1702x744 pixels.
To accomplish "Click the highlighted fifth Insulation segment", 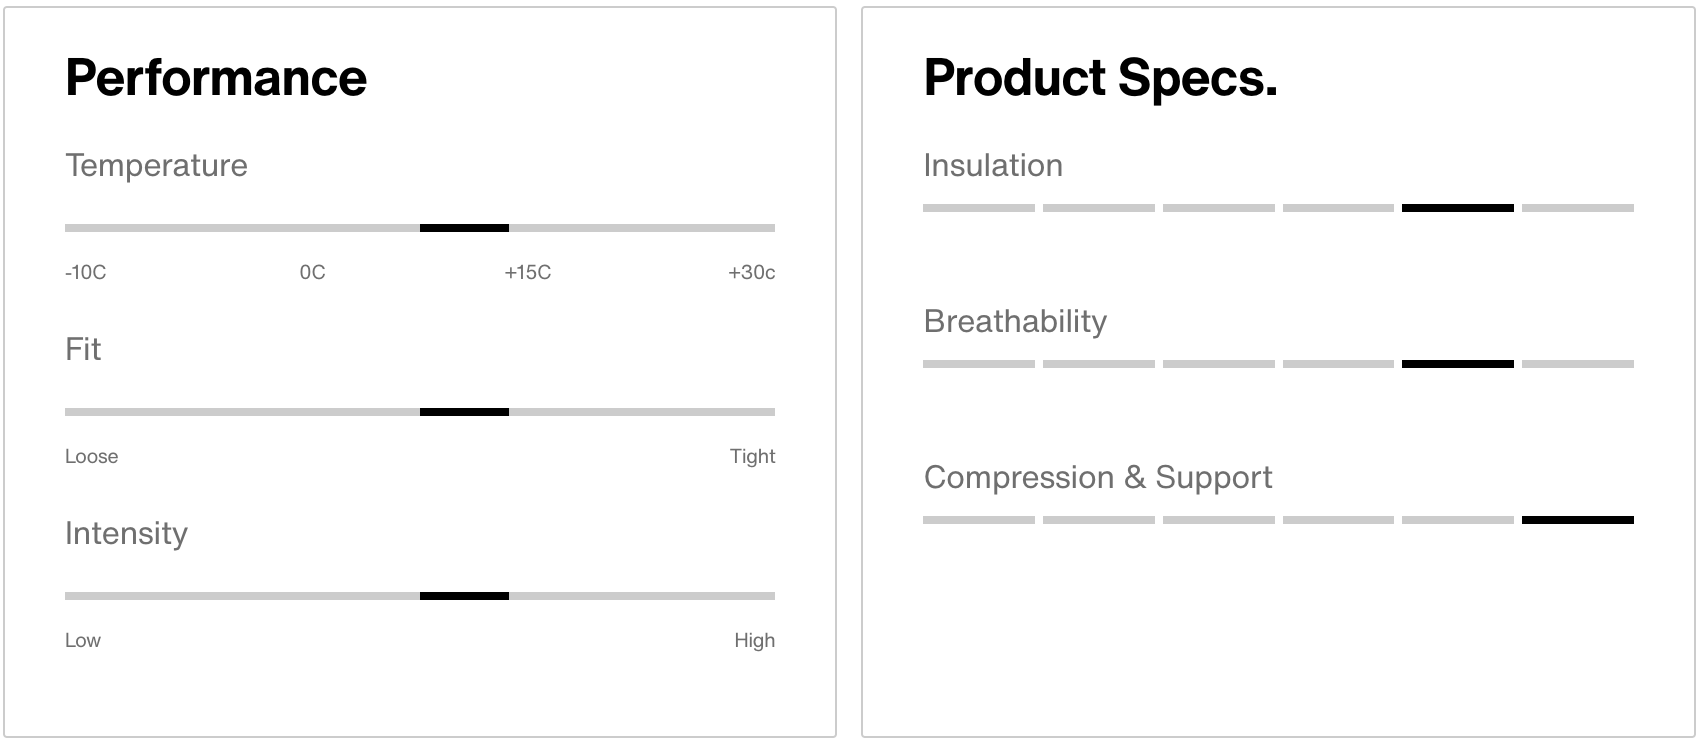I will pos(1458,208).
